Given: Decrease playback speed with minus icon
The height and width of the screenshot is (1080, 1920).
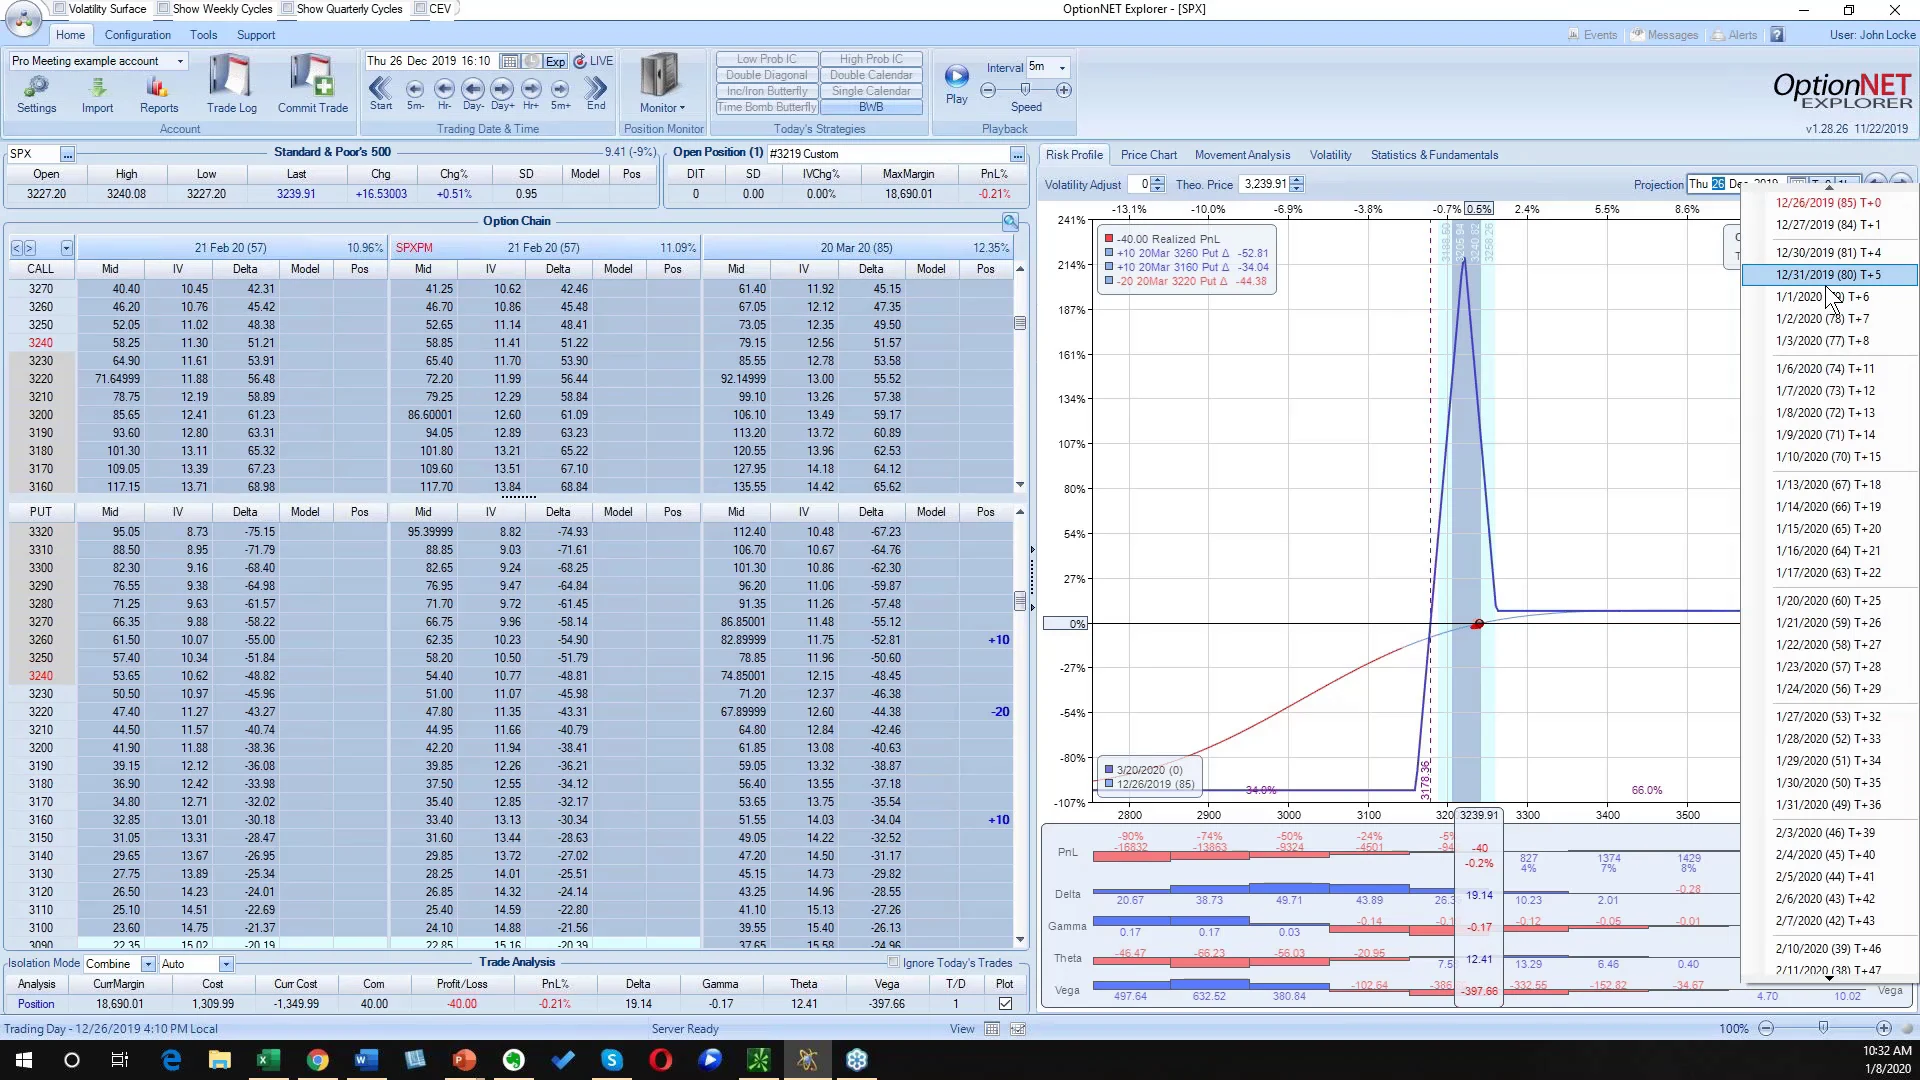Looking at the screenshot, I should [988, 90].
